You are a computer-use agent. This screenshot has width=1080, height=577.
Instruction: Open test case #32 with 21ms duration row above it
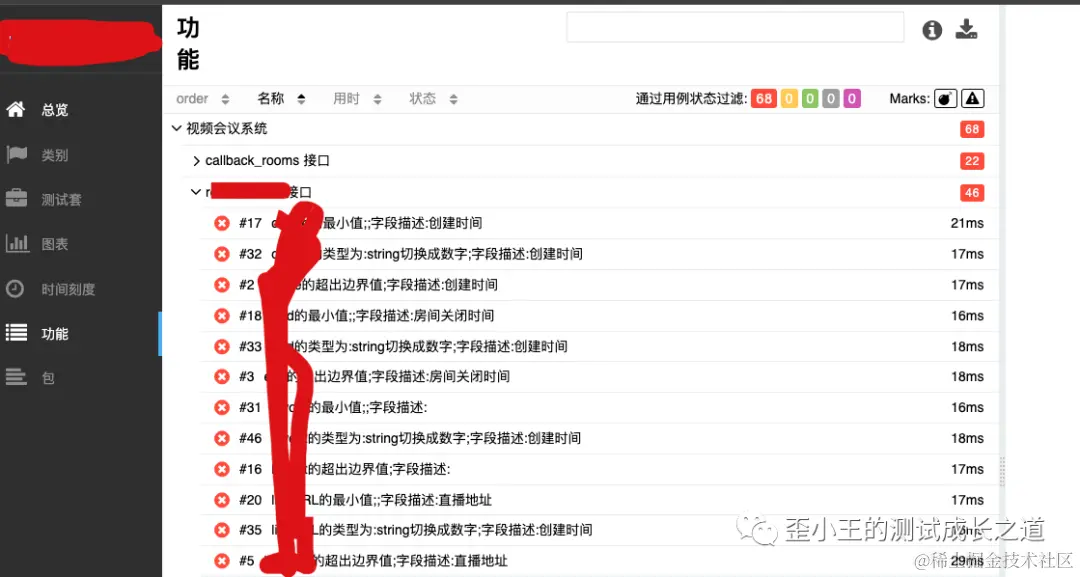tap(400, 254)
